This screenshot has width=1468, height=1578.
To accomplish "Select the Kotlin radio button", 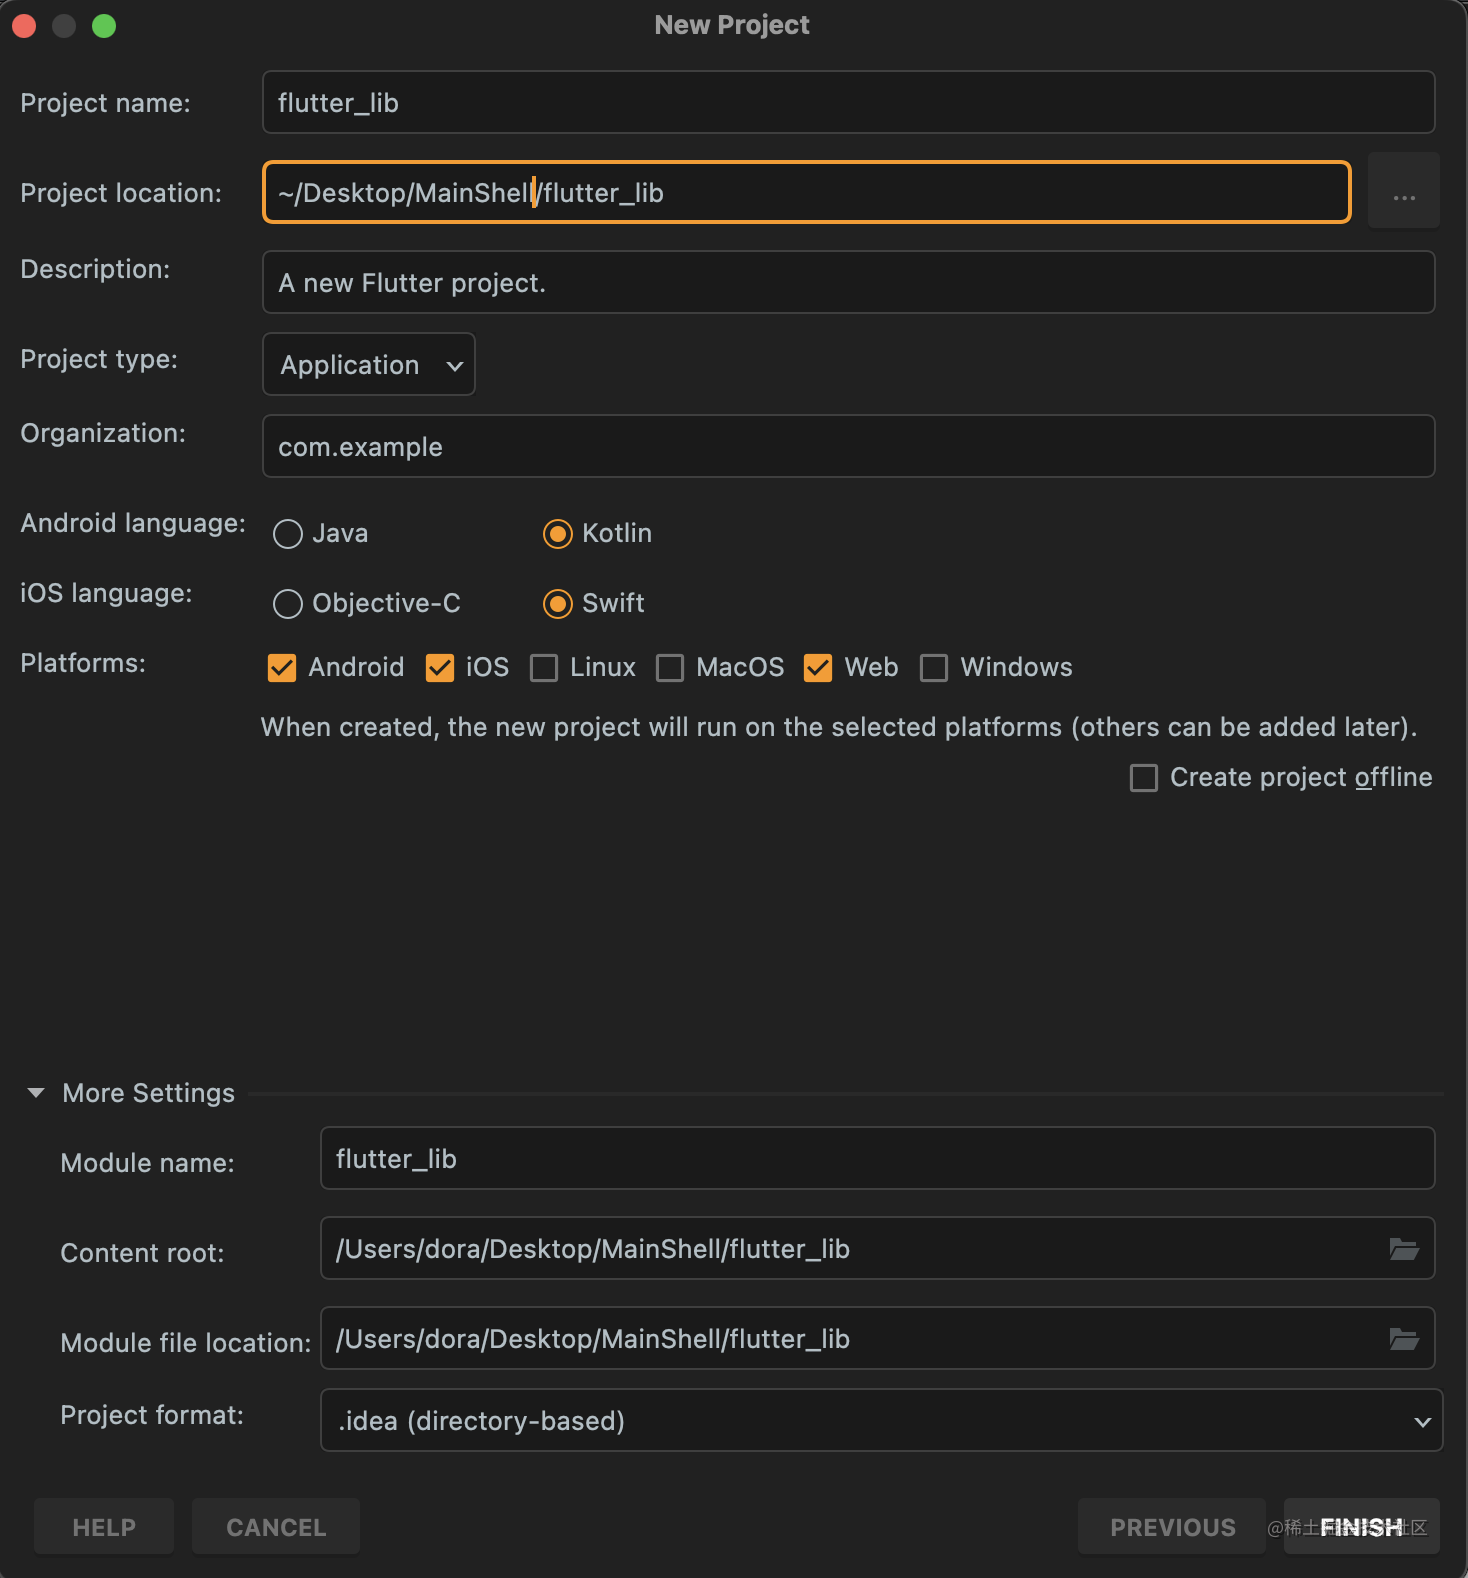I will 558,534.
